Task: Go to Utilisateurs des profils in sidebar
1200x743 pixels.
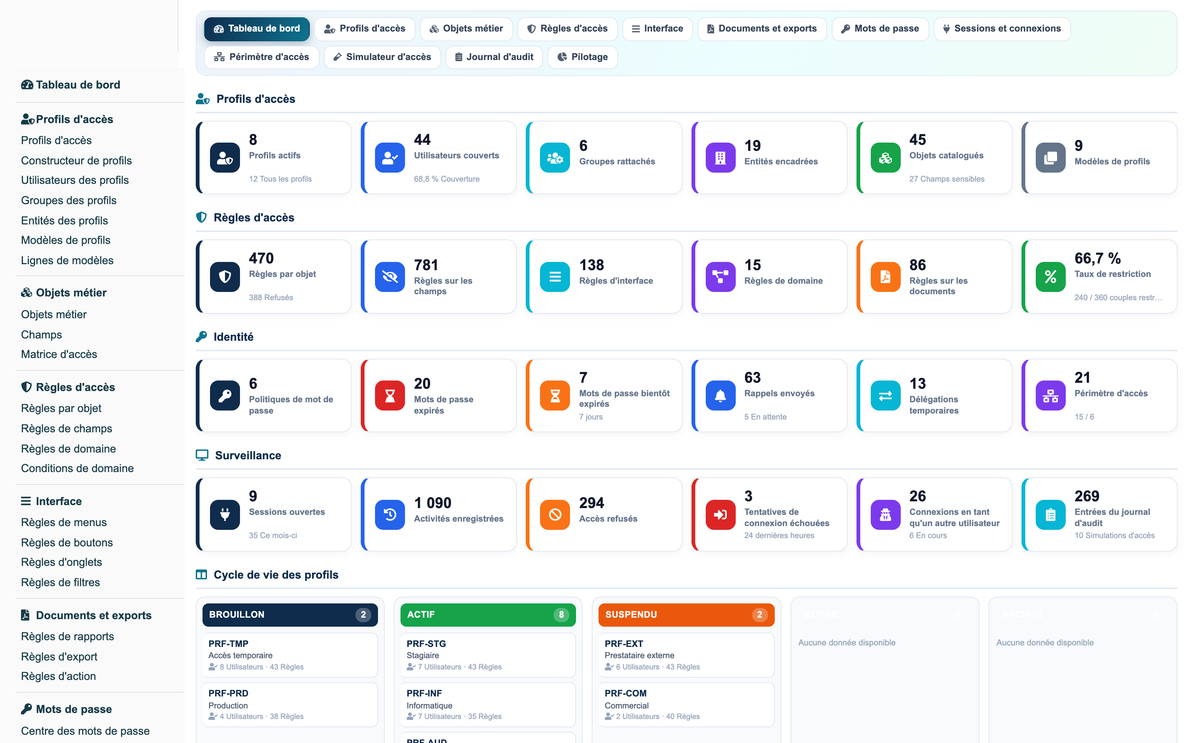Action: coord(75,180)
